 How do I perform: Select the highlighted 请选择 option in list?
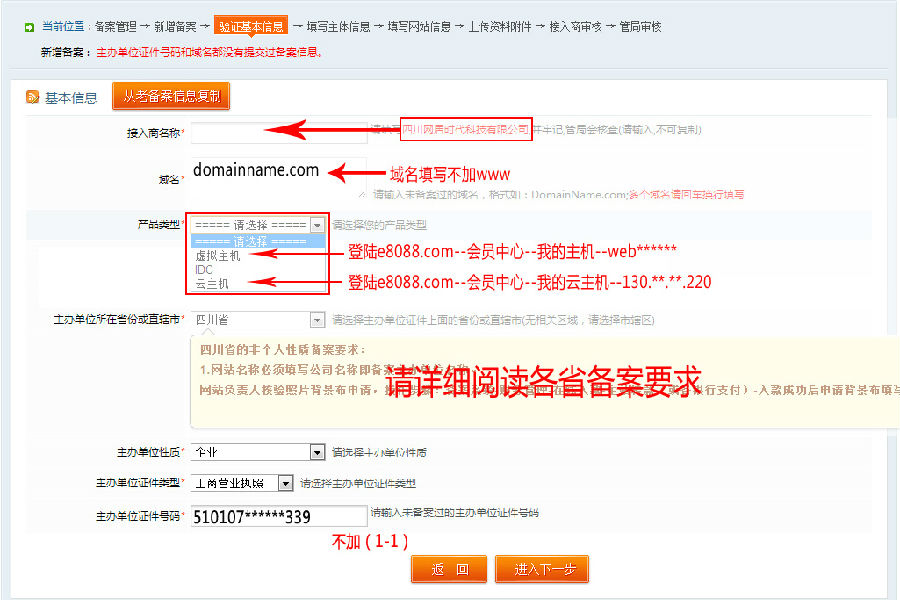[258, 242]
